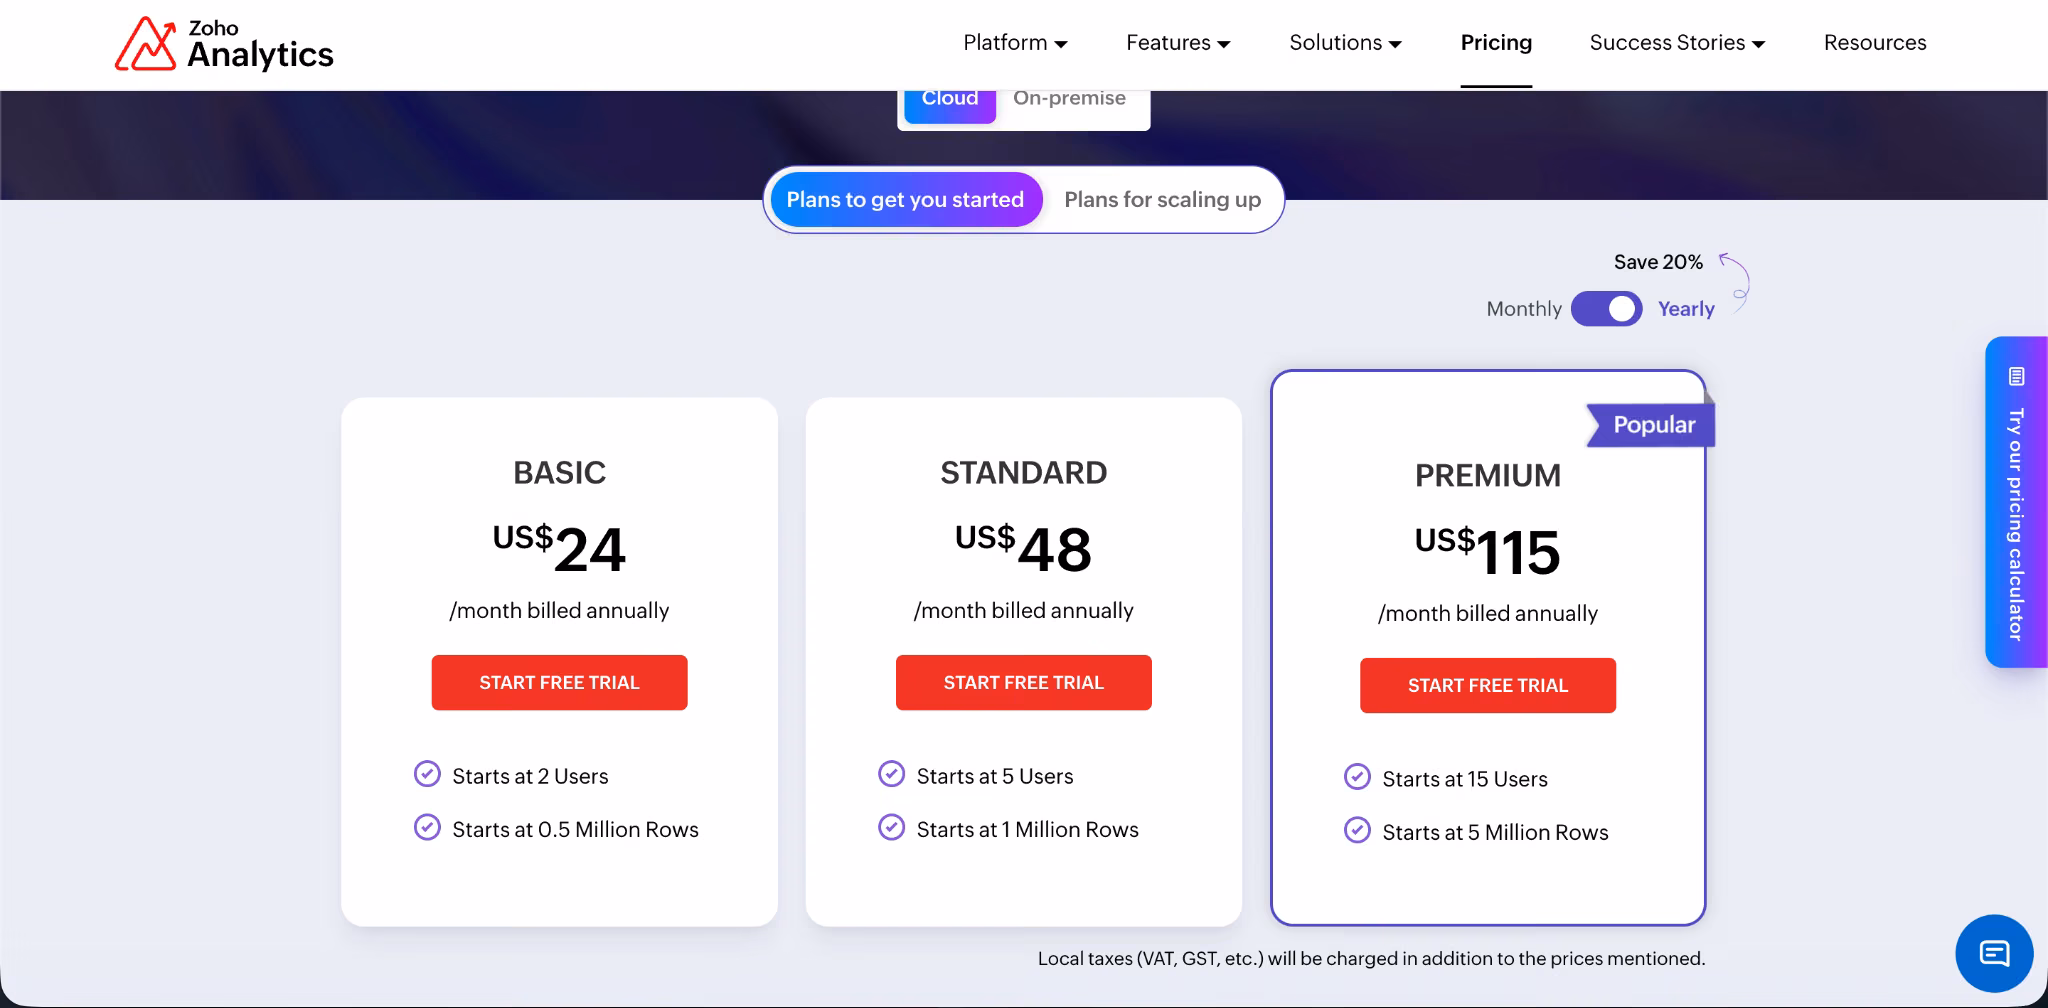
Task: Click the Zoho Analytics logo
Action: coord(224,44)
